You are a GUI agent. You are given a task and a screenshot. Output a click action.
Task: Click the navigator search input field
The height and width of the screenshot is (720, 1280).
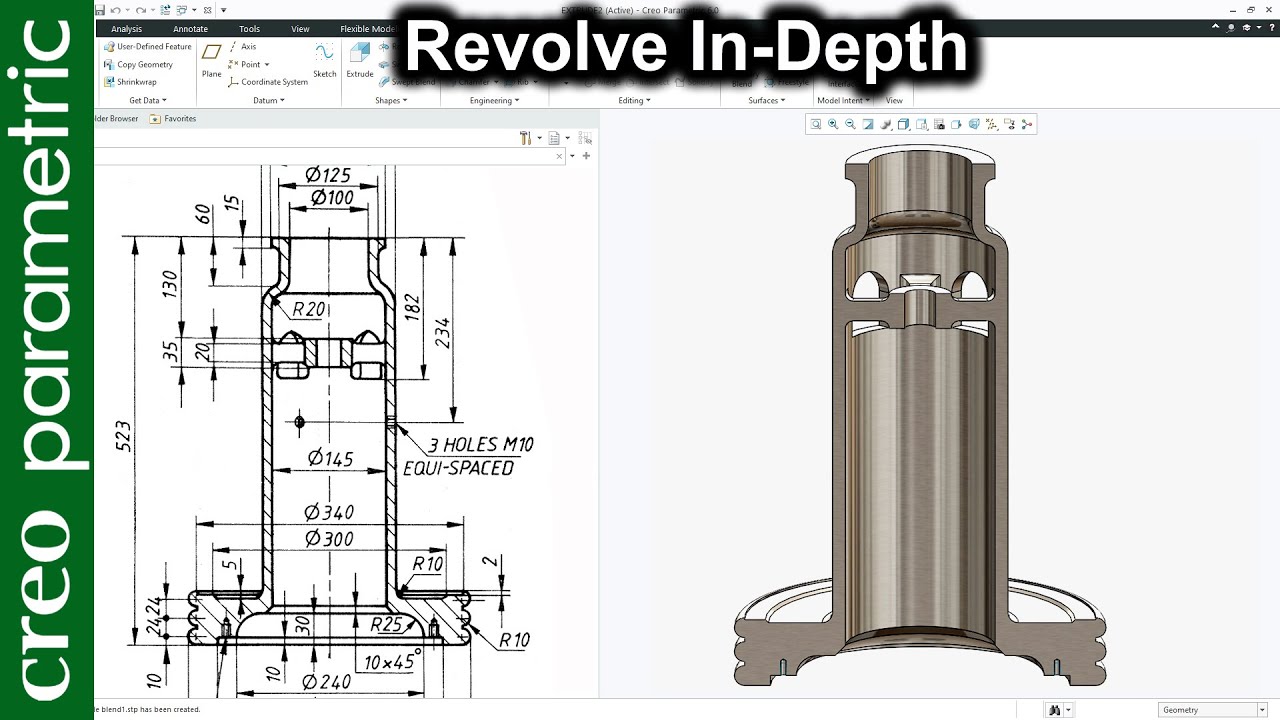tap(330, 156)
